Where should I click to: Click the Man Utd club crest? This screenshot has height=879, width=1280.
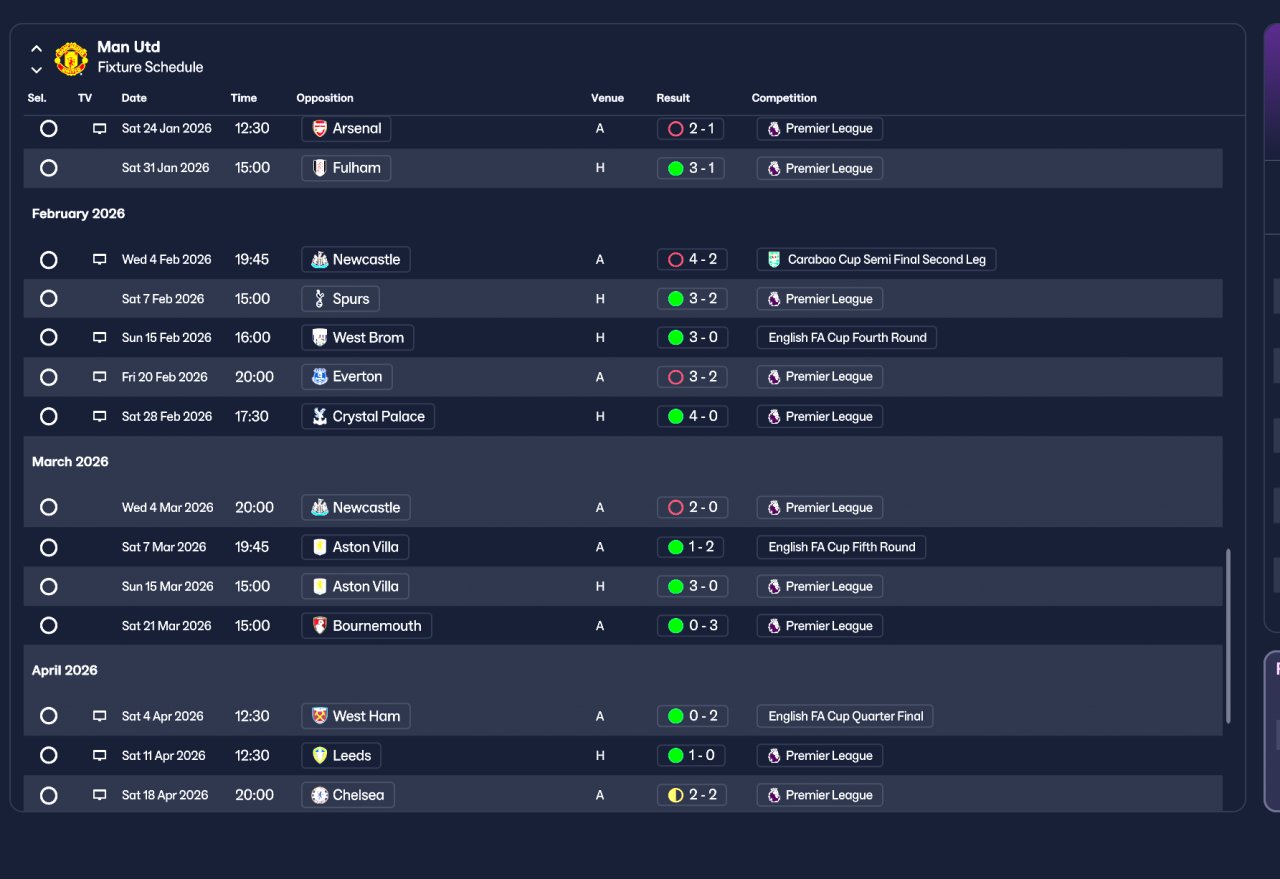(x=71, y=58)
